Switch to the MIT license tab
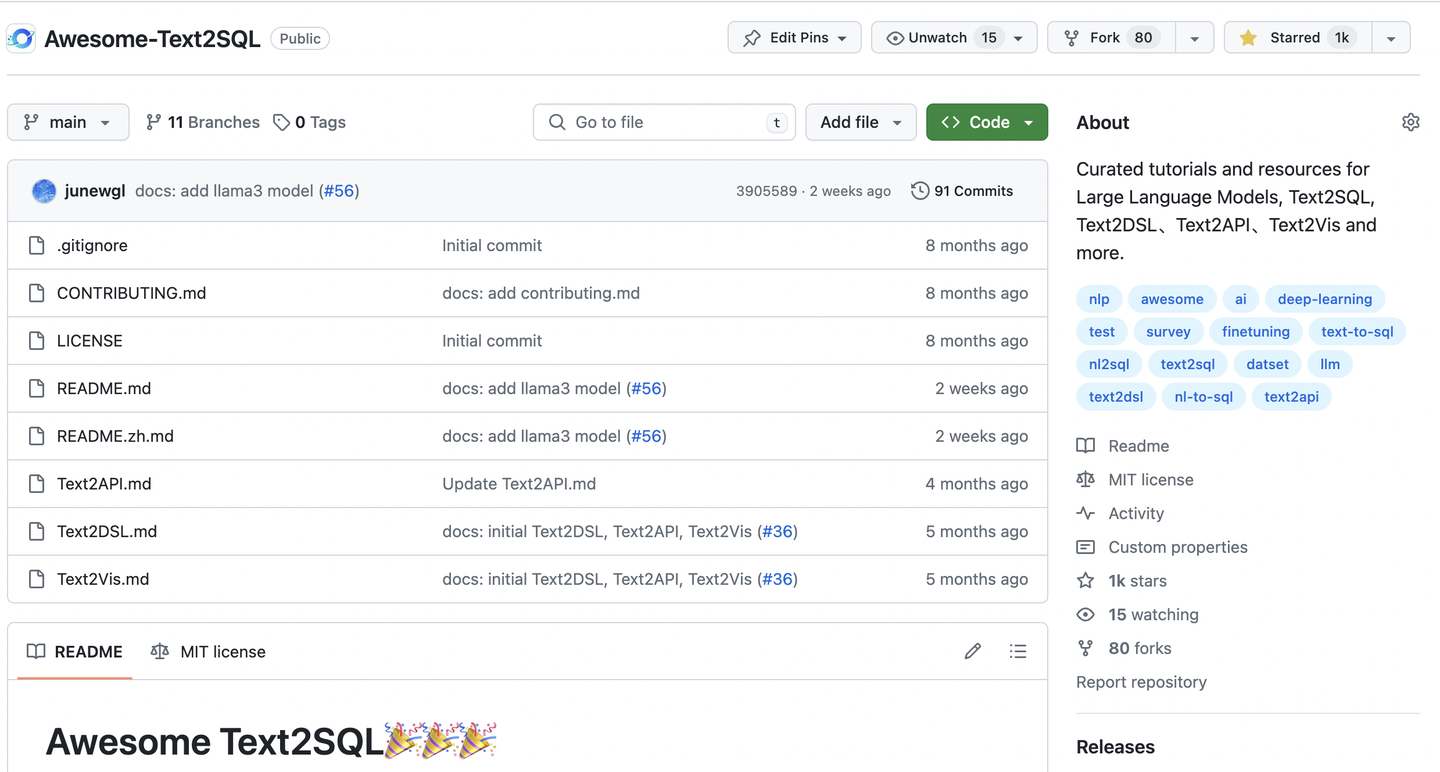Screen dimensions: 1440x772 click(208, 652)
